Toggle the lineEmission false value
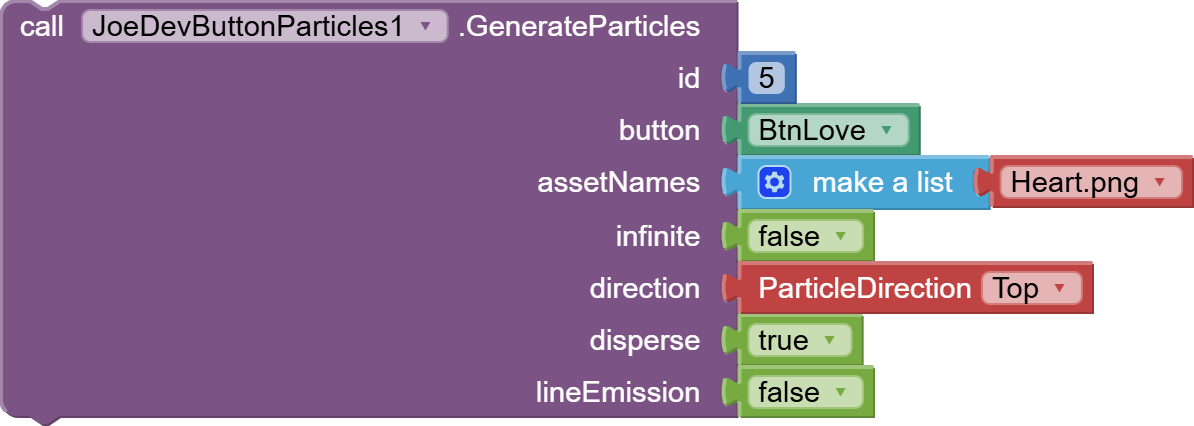The width and height of the screenshot is (1194, 426). [x=805, y=392]
